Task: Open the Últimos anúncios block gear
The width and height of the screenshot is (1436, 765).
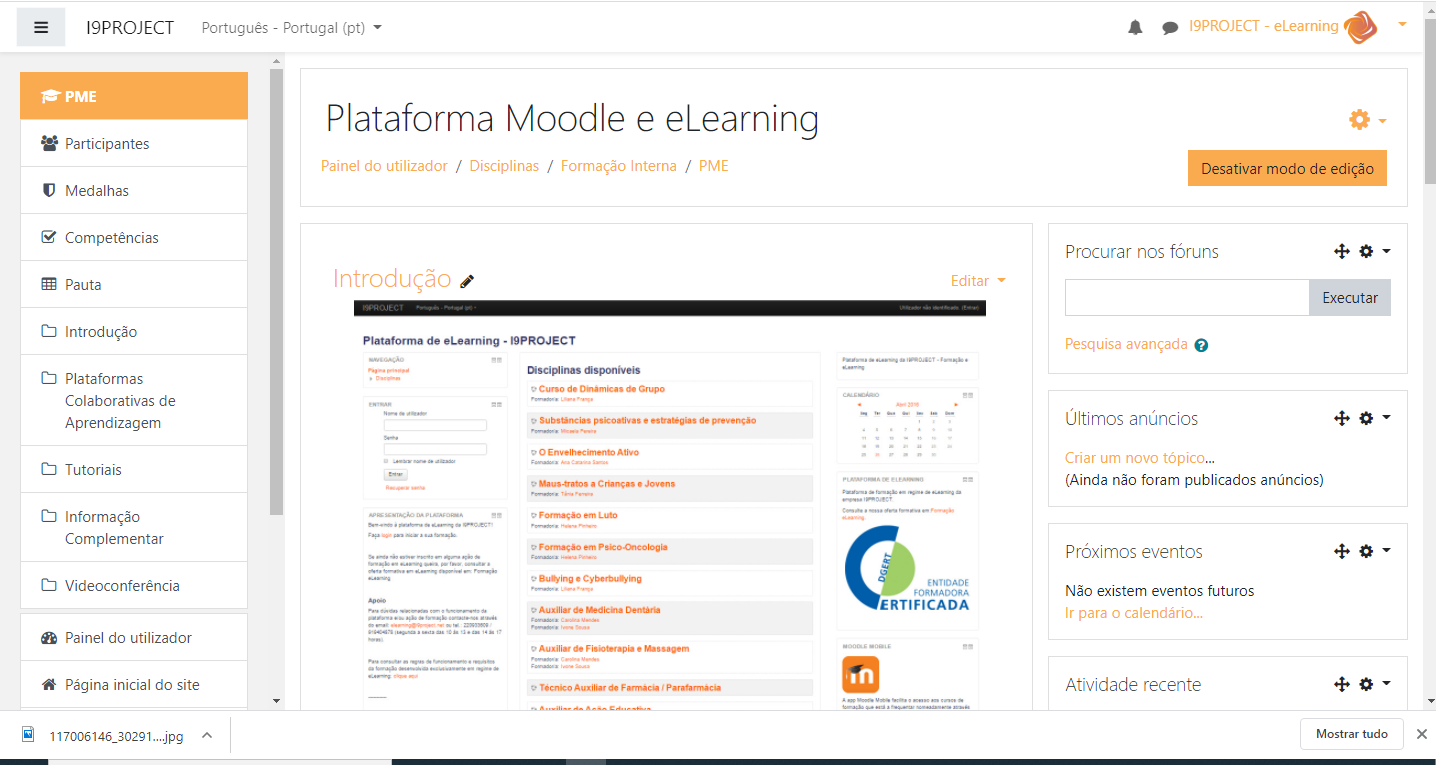Action: pyautogui.click(x=1366, y=418)
